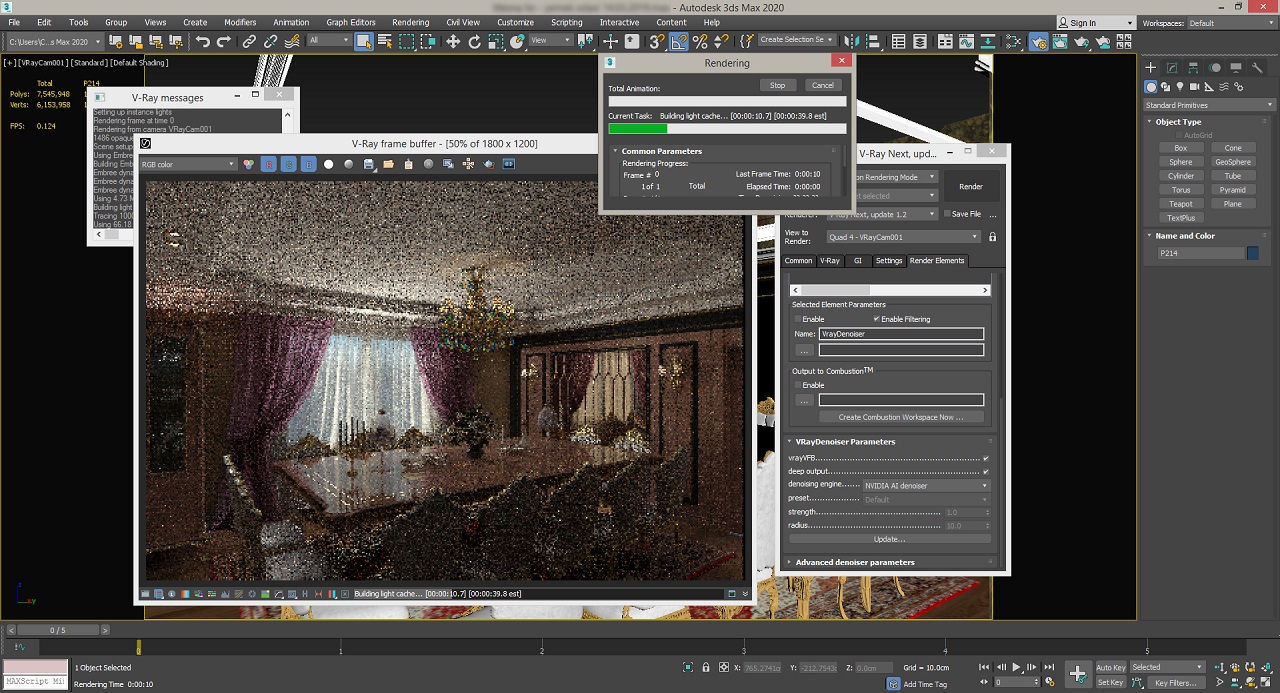Click the Undo arrow in main toolbar
The width and height of the screenshot is (1280, 693).
coord(203,41)
